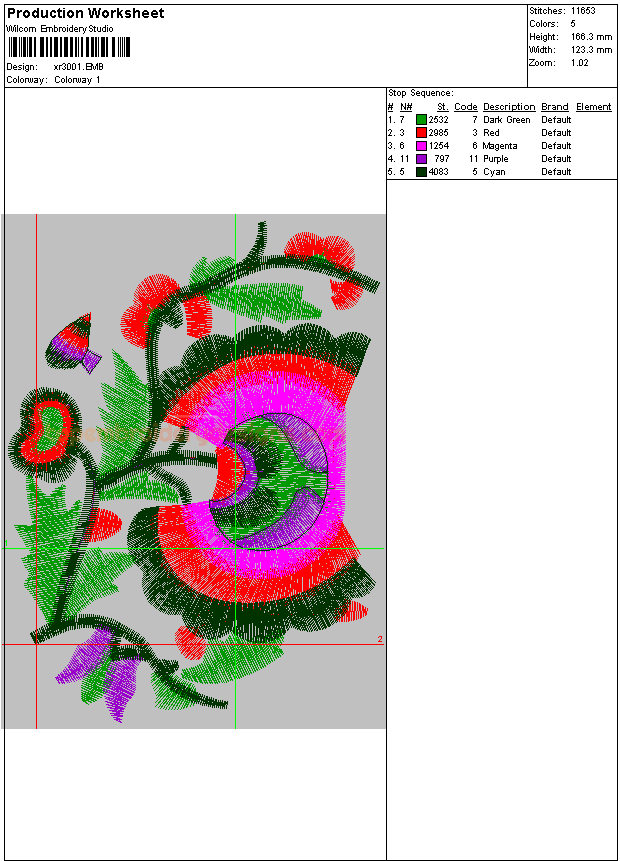
Task: Click 'Default' brand in Purple row
Action: pos(556,159)
